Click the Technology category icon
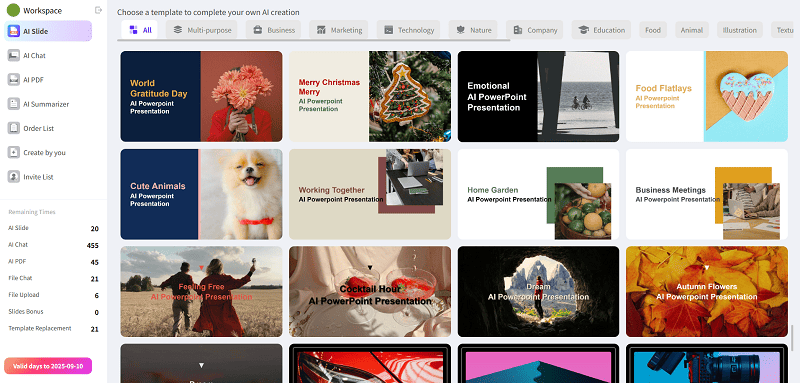This screenshot has height=383, width=800. click(x=389, y=30)
